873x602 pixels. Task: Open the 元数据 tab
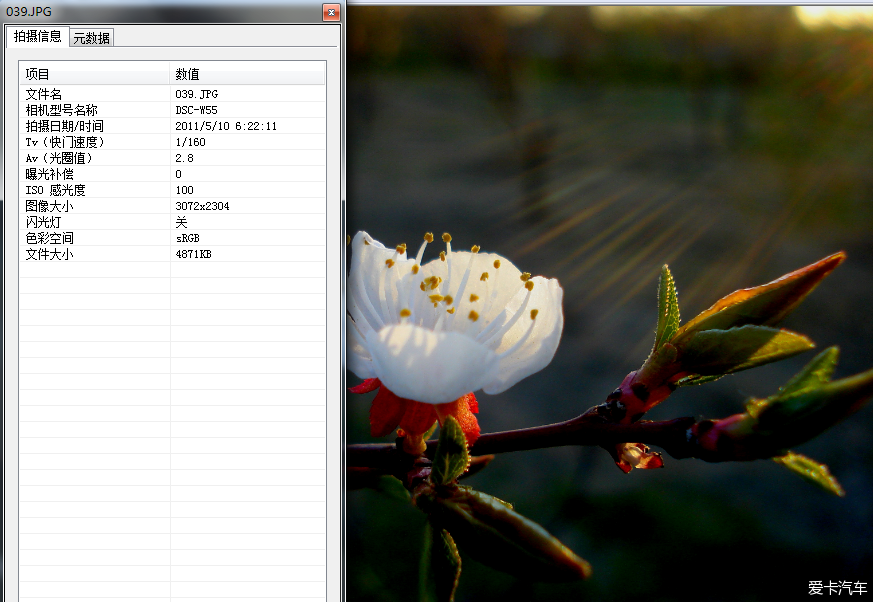click(91, 38)
